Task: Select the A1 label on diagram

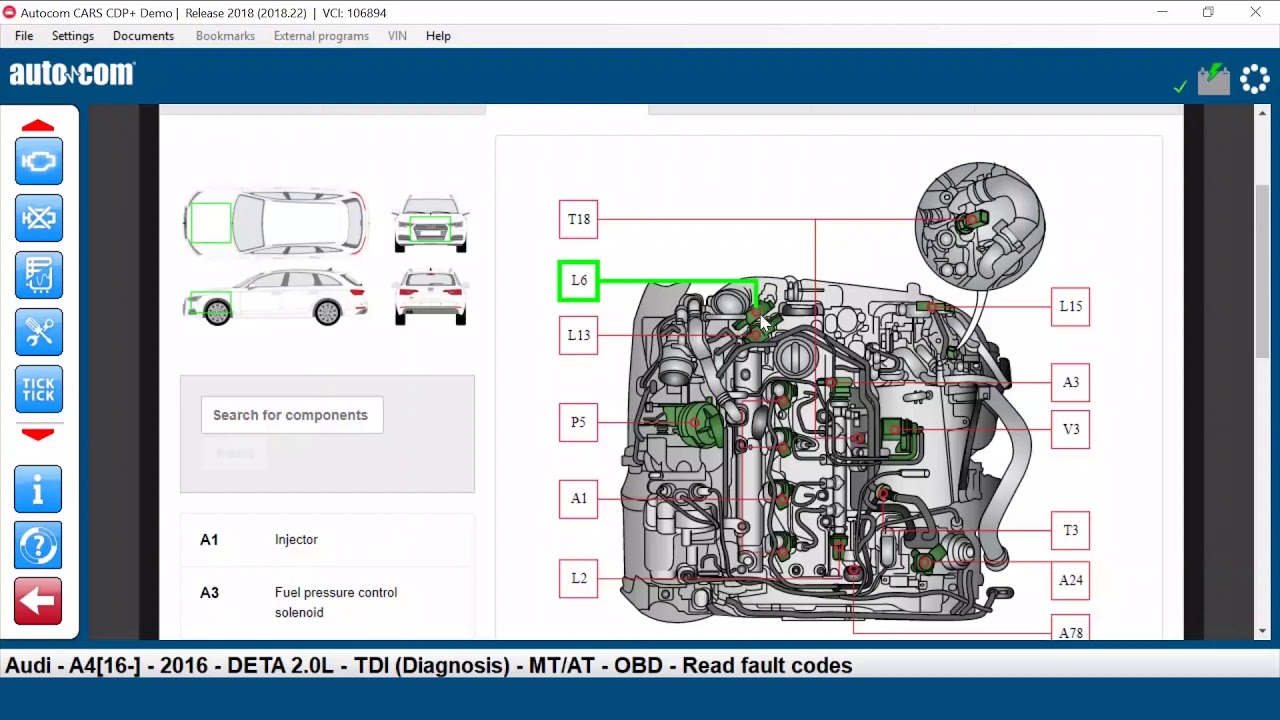Action: coord(579,498)
